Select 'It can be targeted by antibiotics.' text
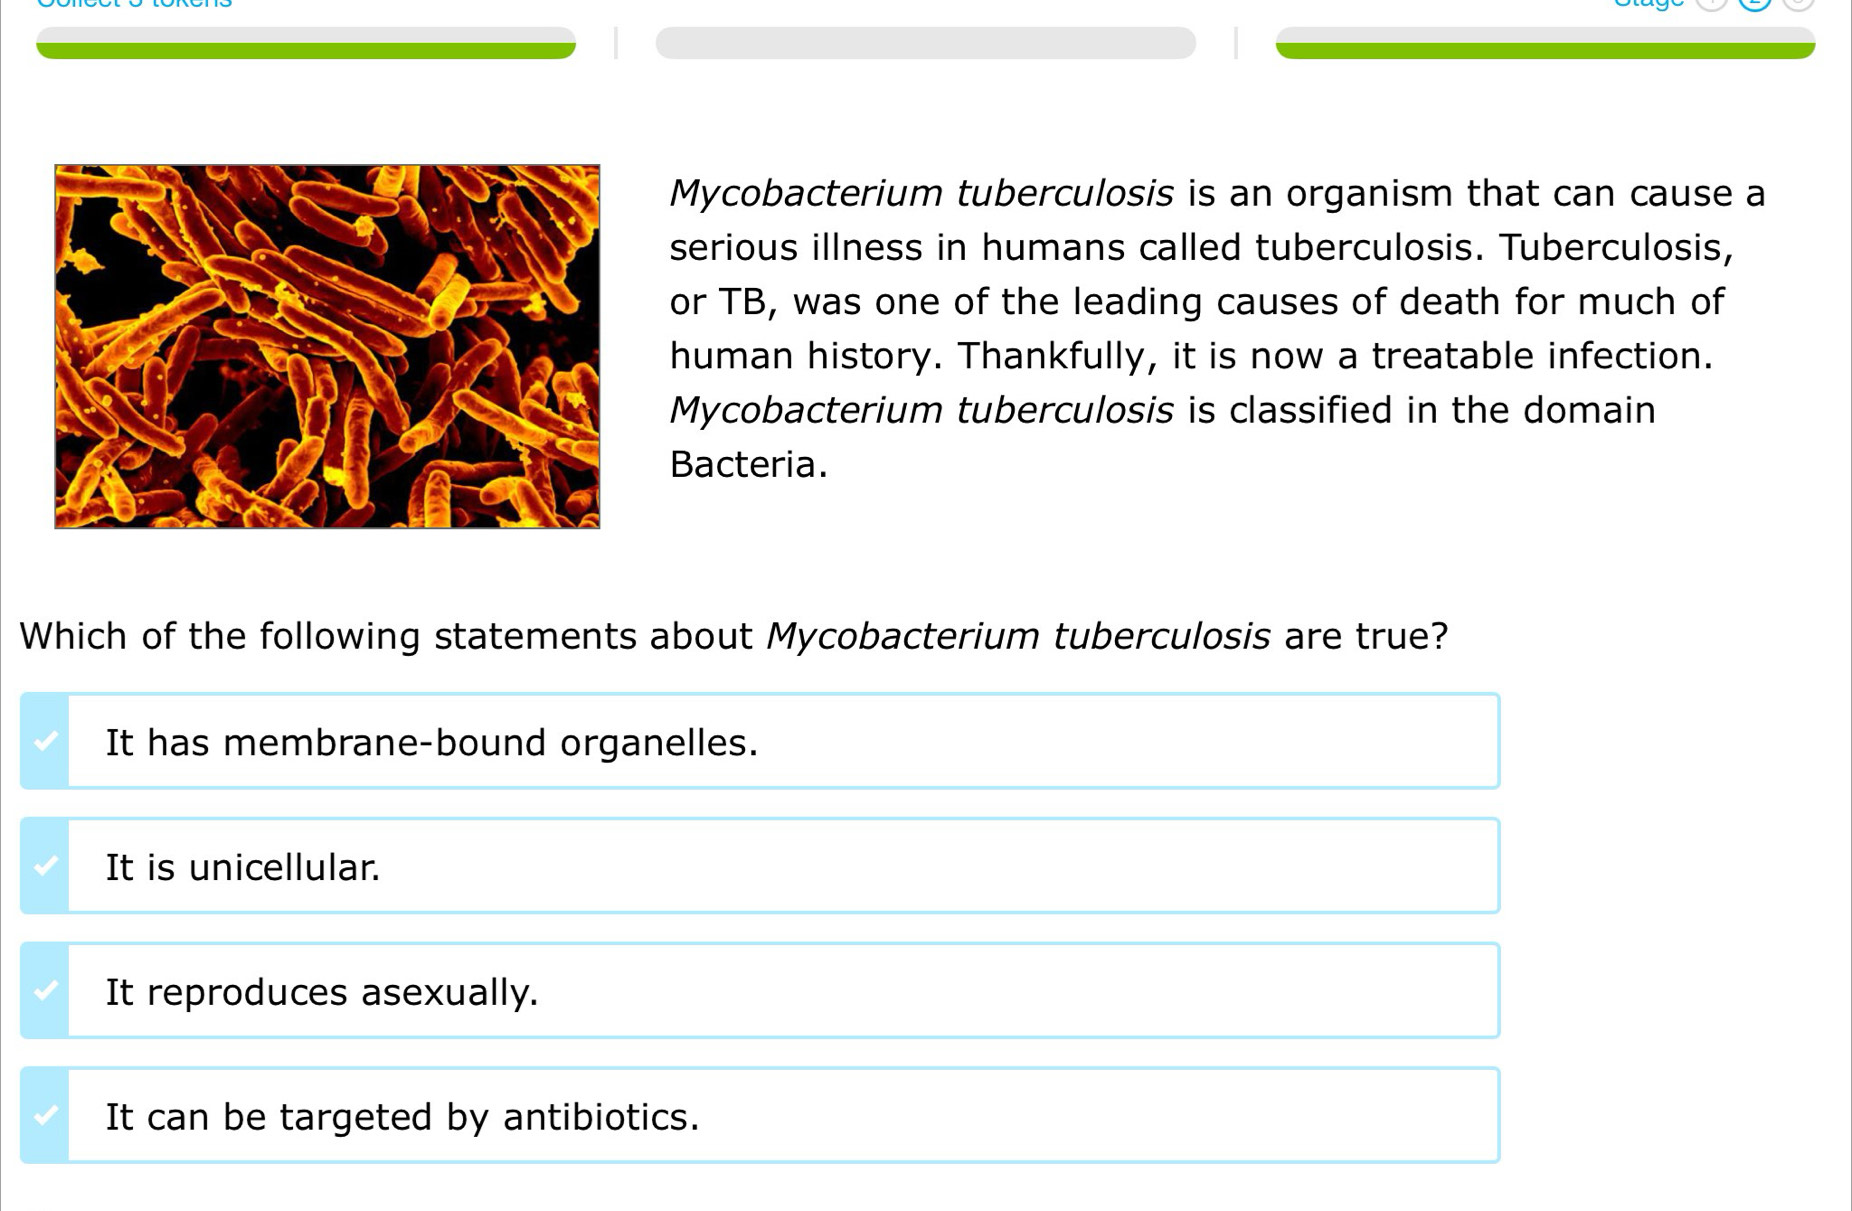The height and width of the screenshot is (1211, 1852). point(402,1117)
